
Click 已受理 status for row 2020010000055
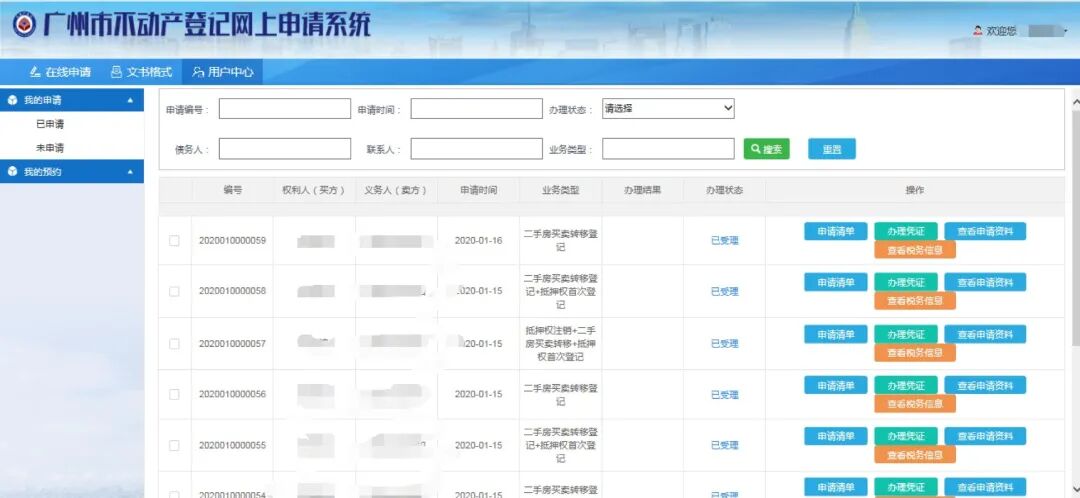(724, 446)
